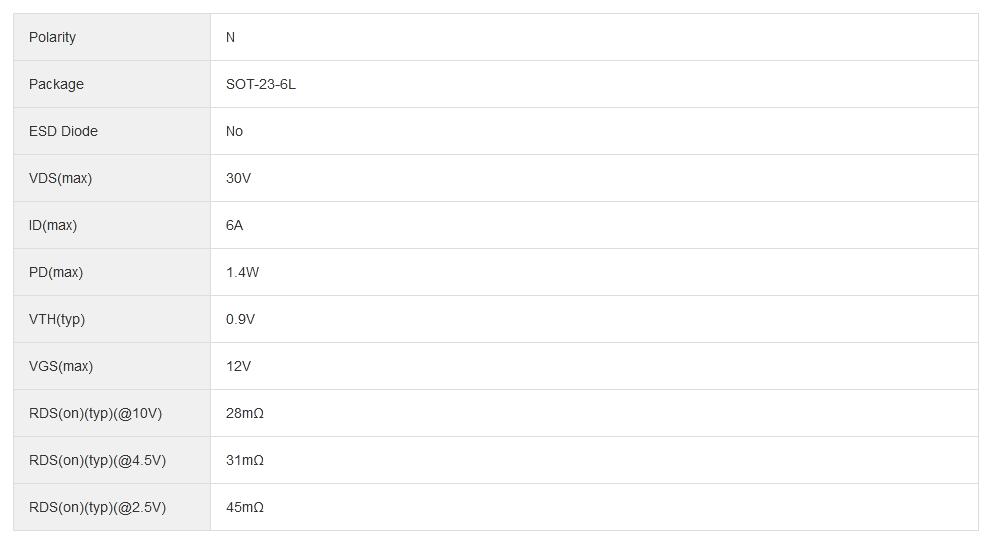992x539 pixels.
Task: Select the SOT-23-6L package value
Action: (260, 84)
